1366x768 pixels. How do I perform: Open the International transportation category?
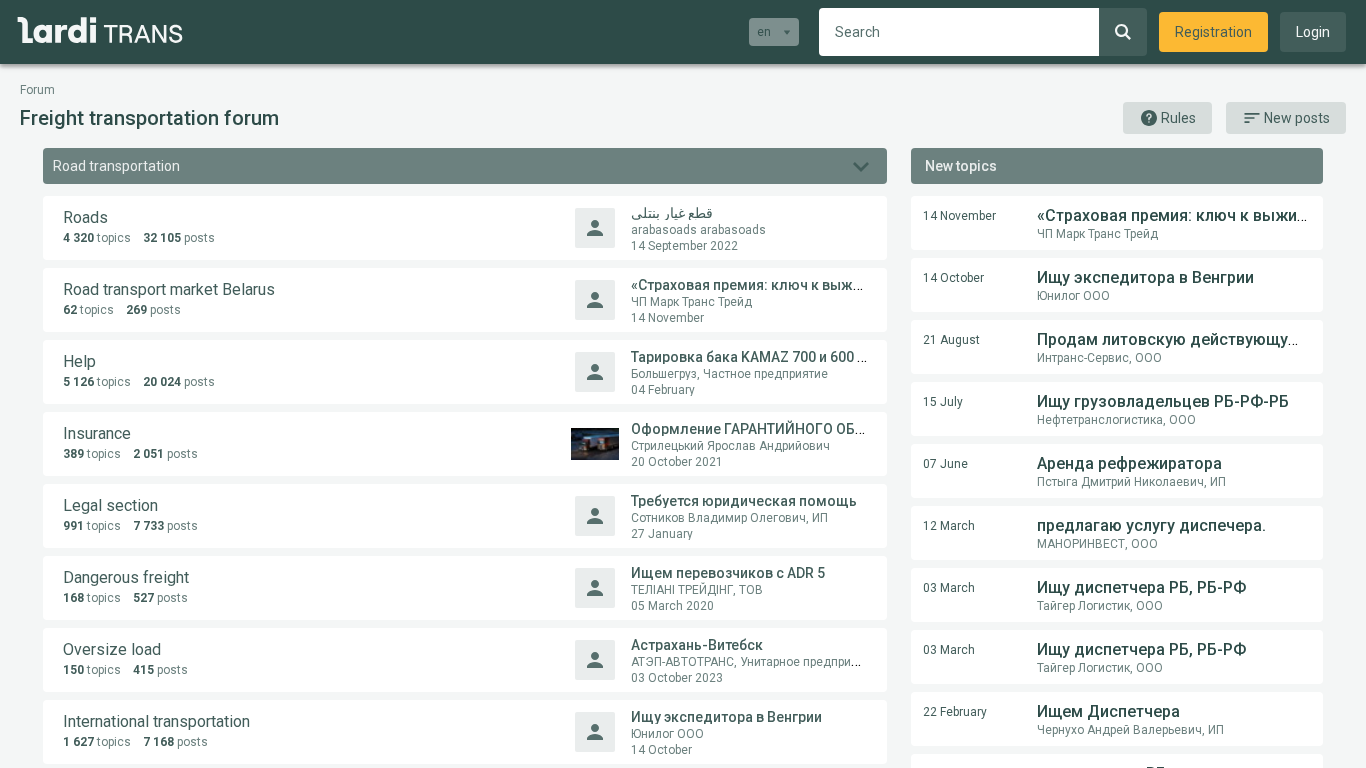[x=156, y=721]
